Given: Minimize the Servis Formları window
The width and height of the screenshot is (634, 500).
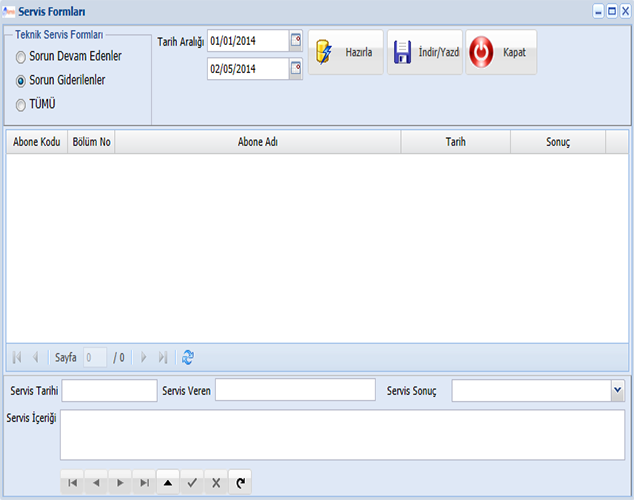Looking at the screenshot, I should point(598,12).
